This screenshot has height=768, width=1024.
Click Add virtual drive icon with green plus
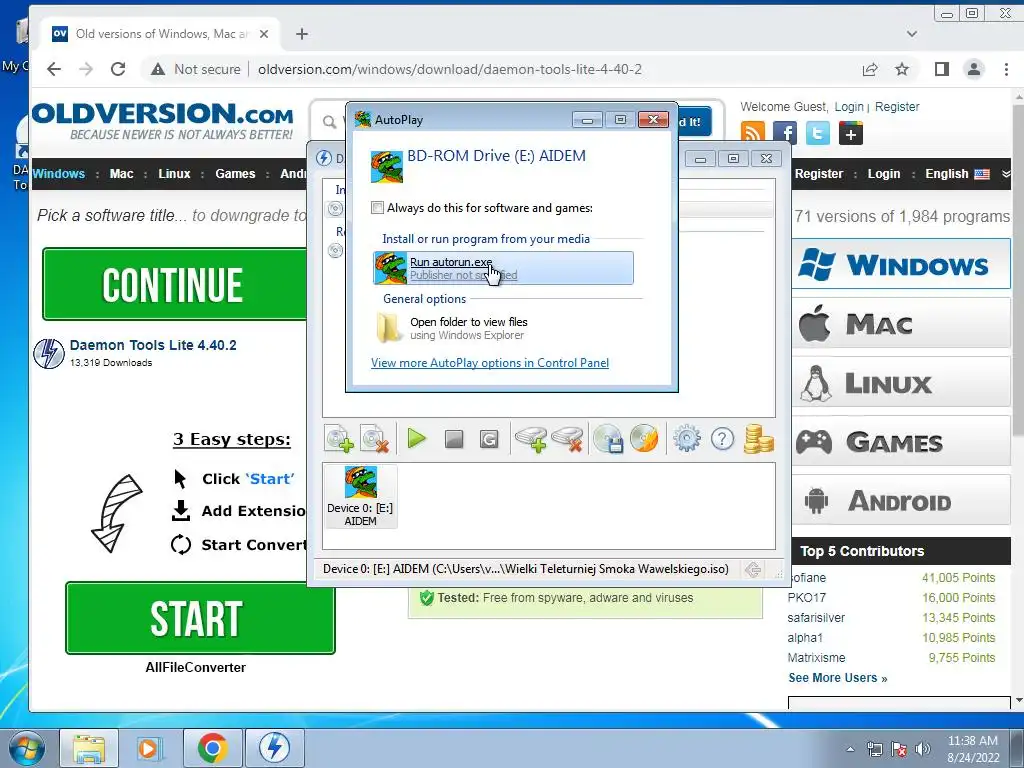pyautogui.click(x=530, y=439)
